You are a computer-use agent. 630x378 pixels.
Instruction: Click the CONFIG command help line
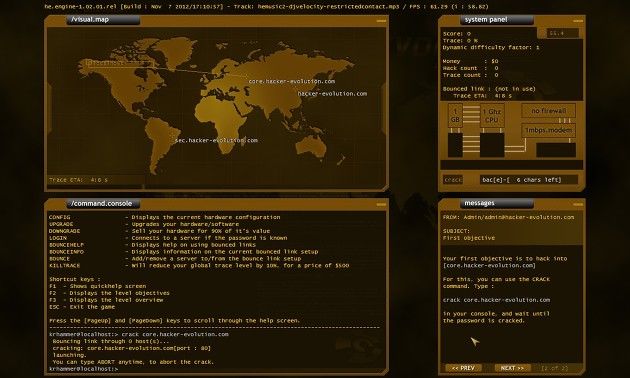pyautogui.click(x=165, y=217)
